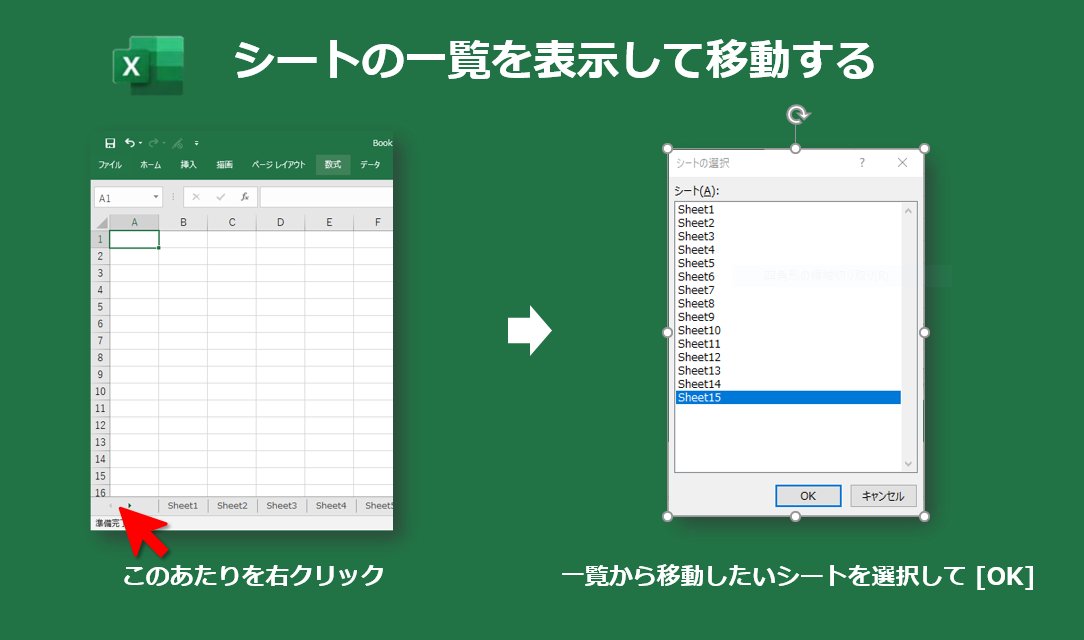Image resolution: width=1084 pixels, height=640 pixels.
Task: Click the formula bar Cancel X icon
Action: point(196,198)
